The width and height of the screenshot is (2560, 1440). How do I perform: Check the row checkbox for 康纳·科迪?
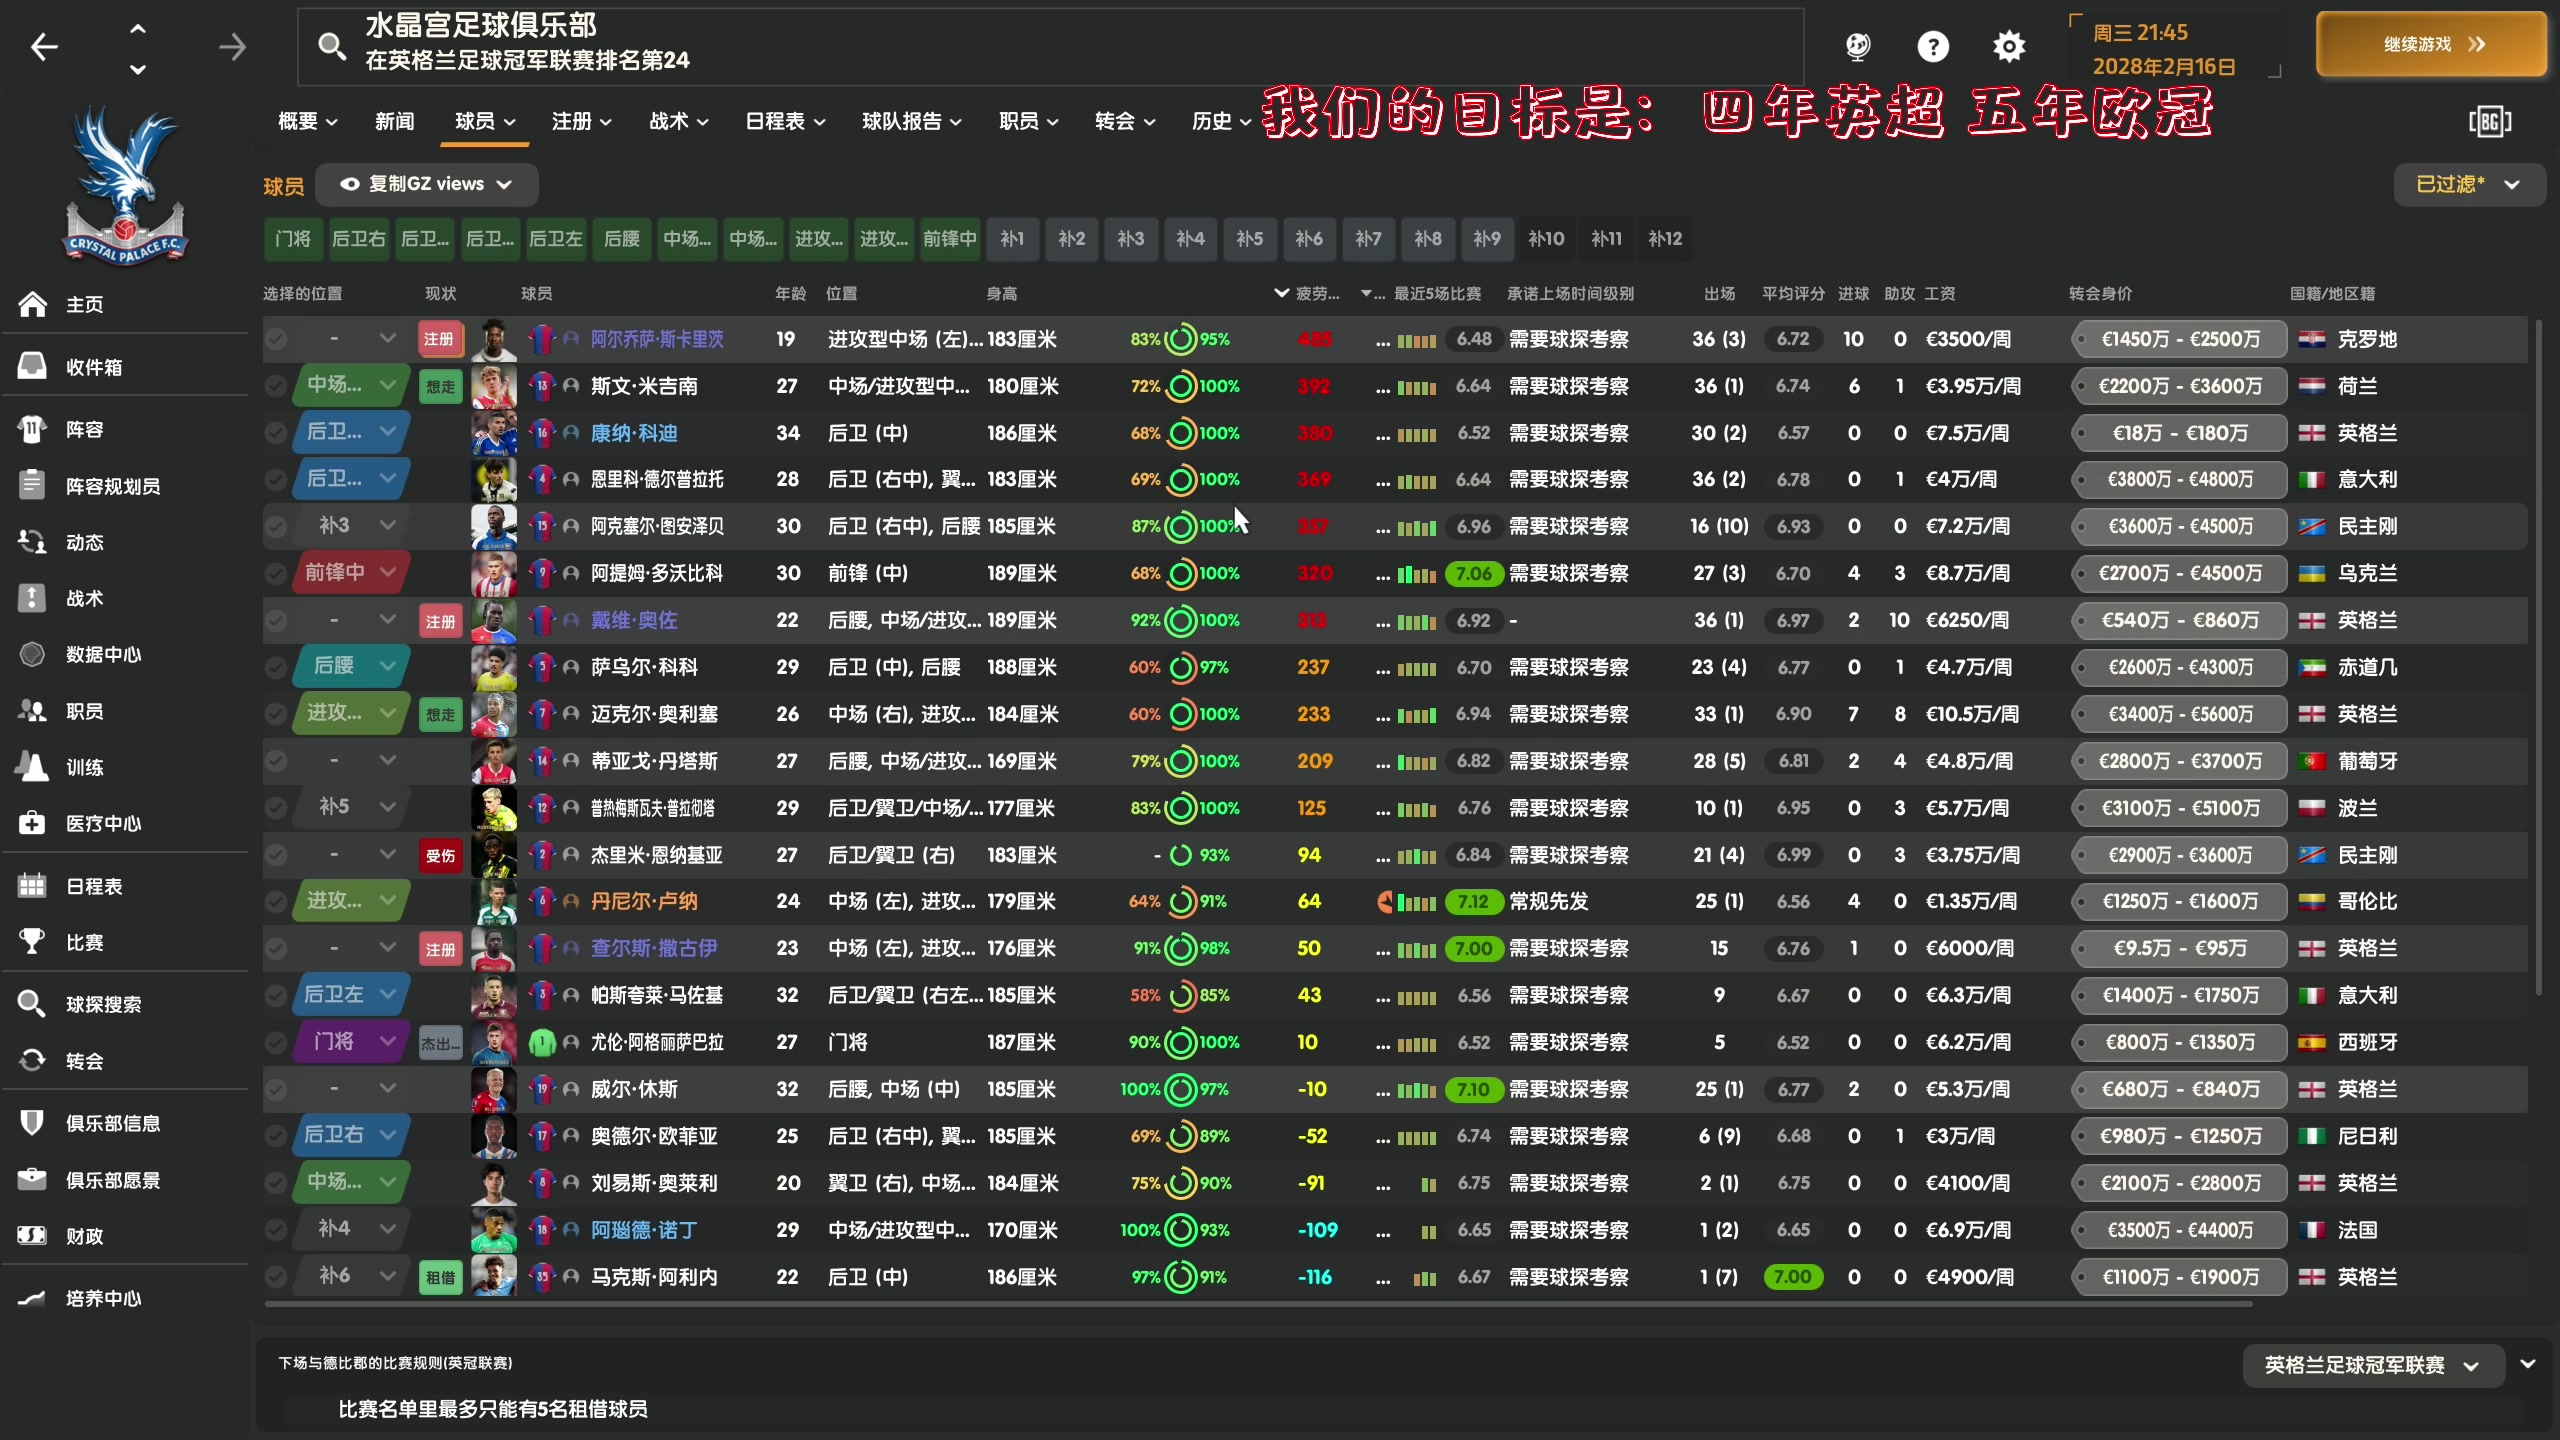click(275, 432)
